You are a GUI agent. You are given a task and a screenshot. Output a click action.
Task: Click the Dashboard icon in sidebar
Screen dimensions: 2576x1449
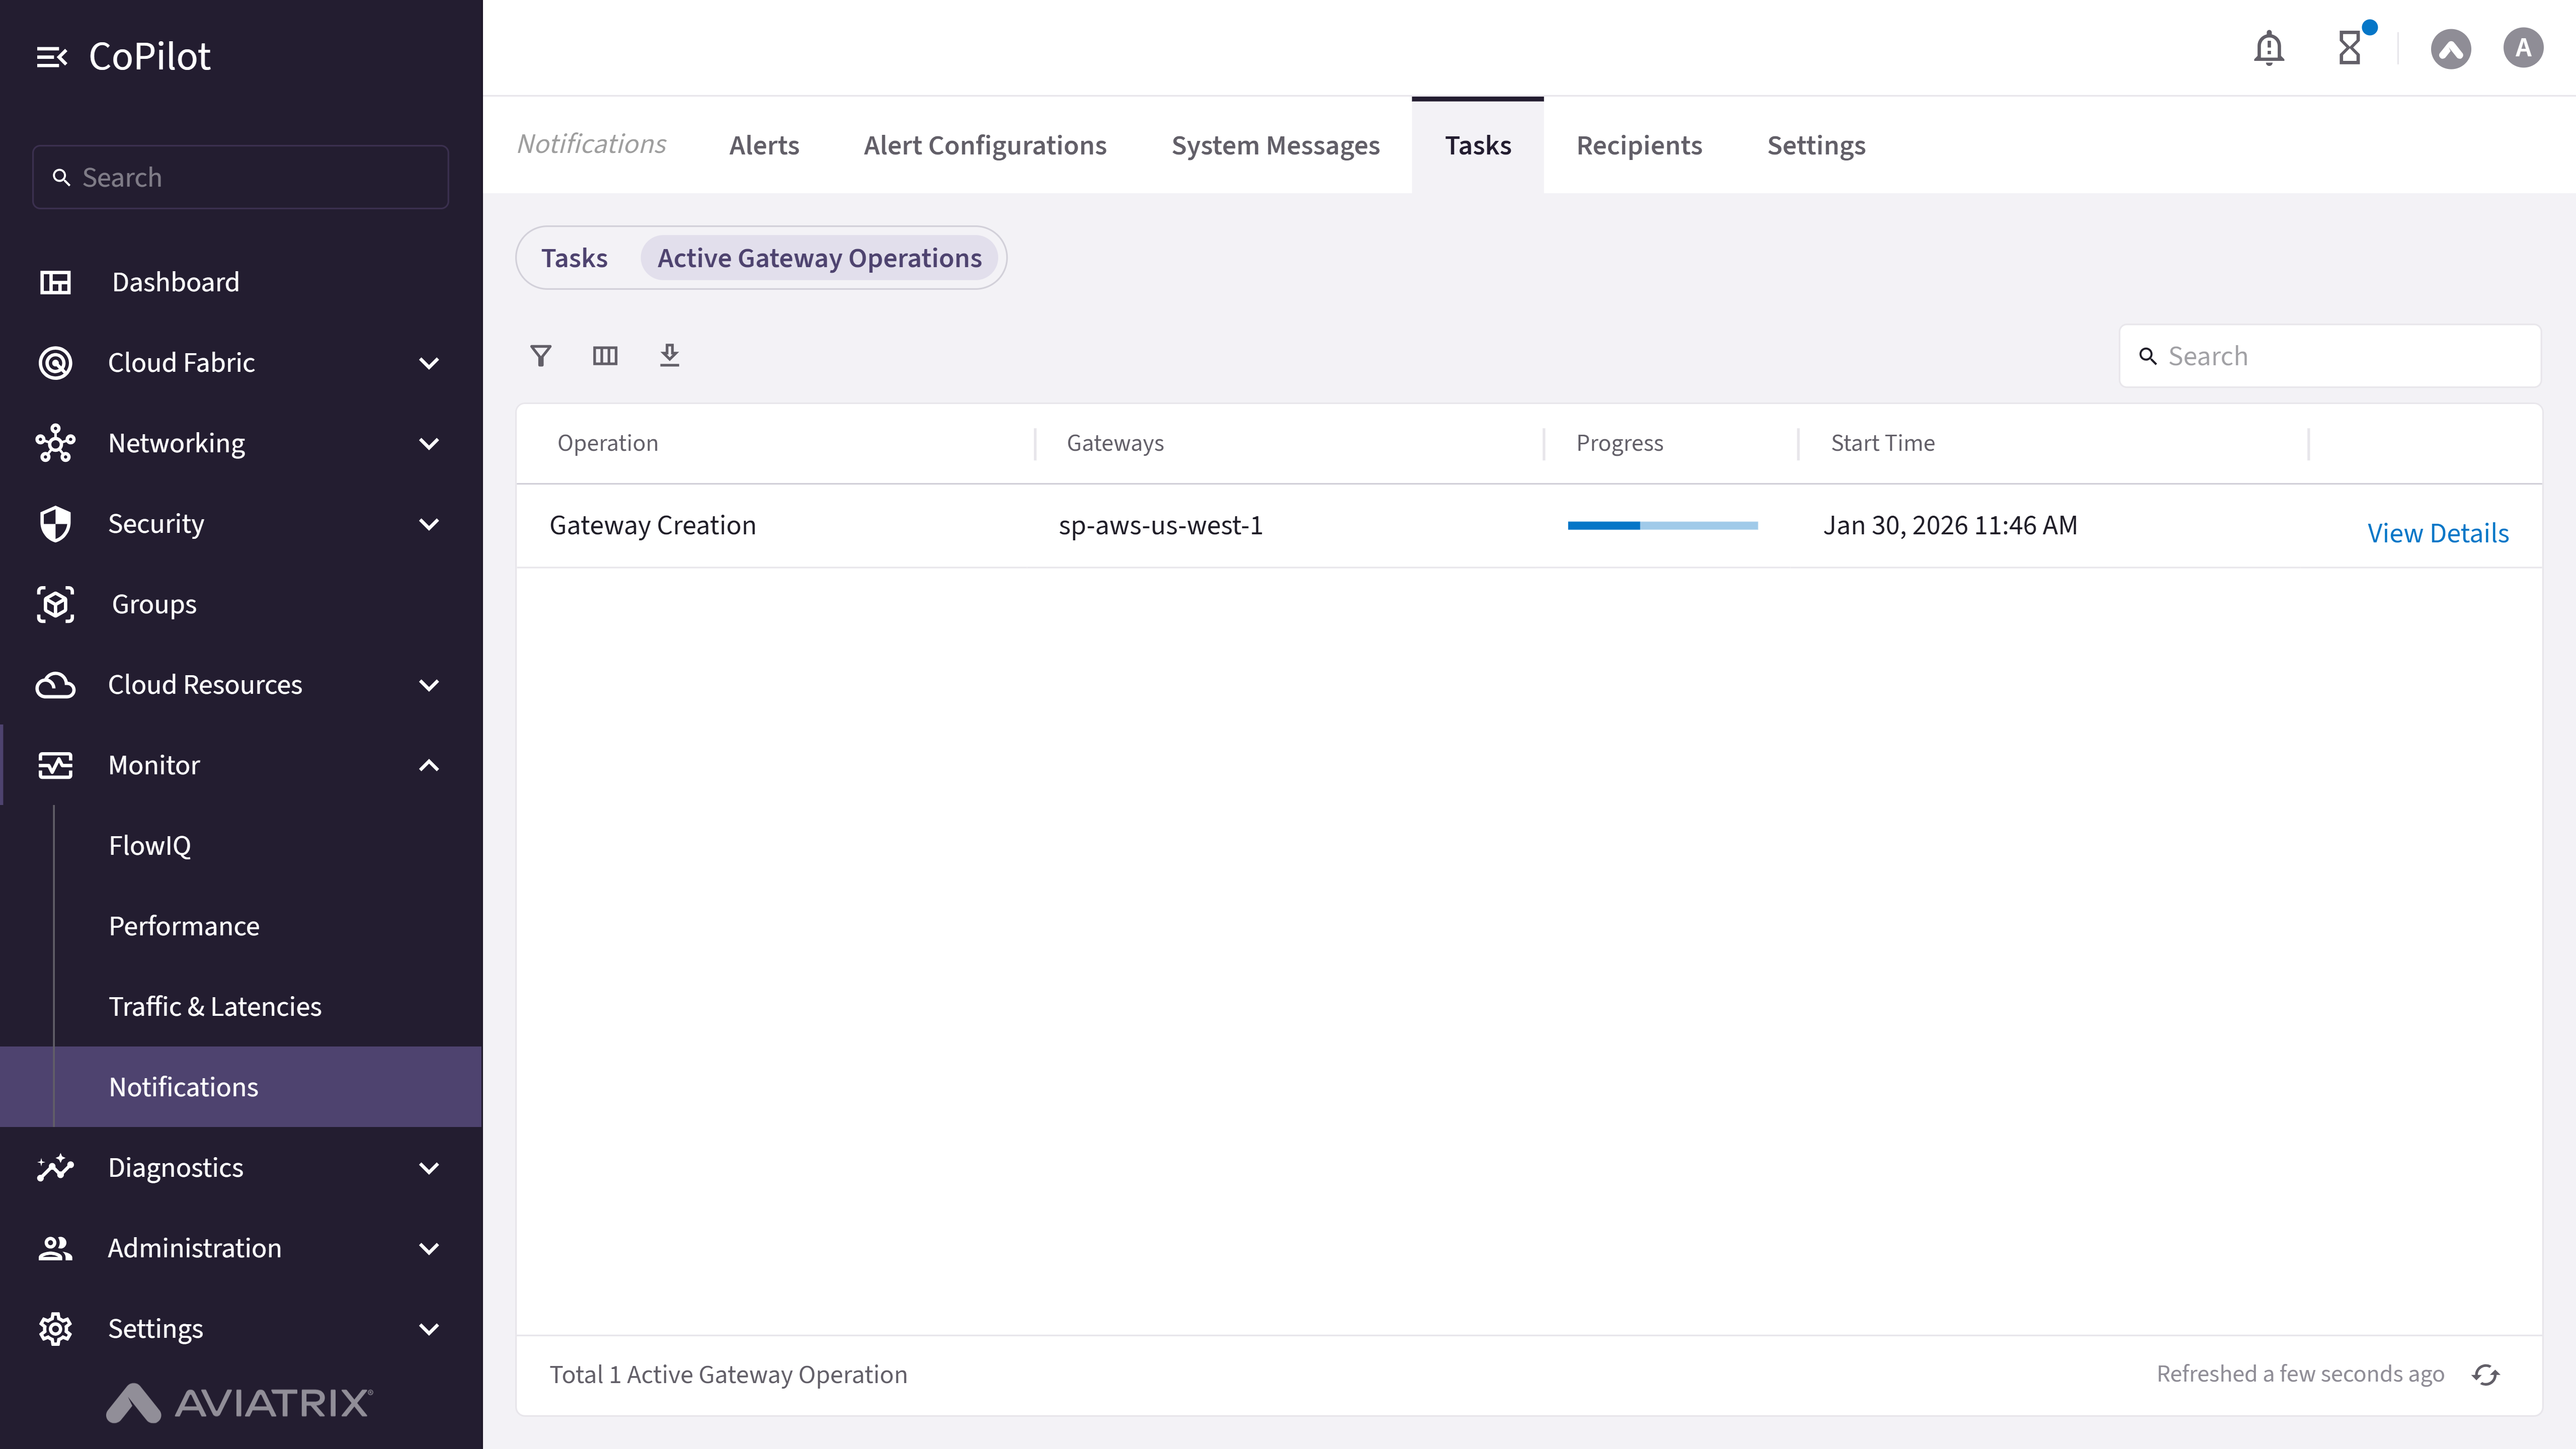[x=55, y=282]
